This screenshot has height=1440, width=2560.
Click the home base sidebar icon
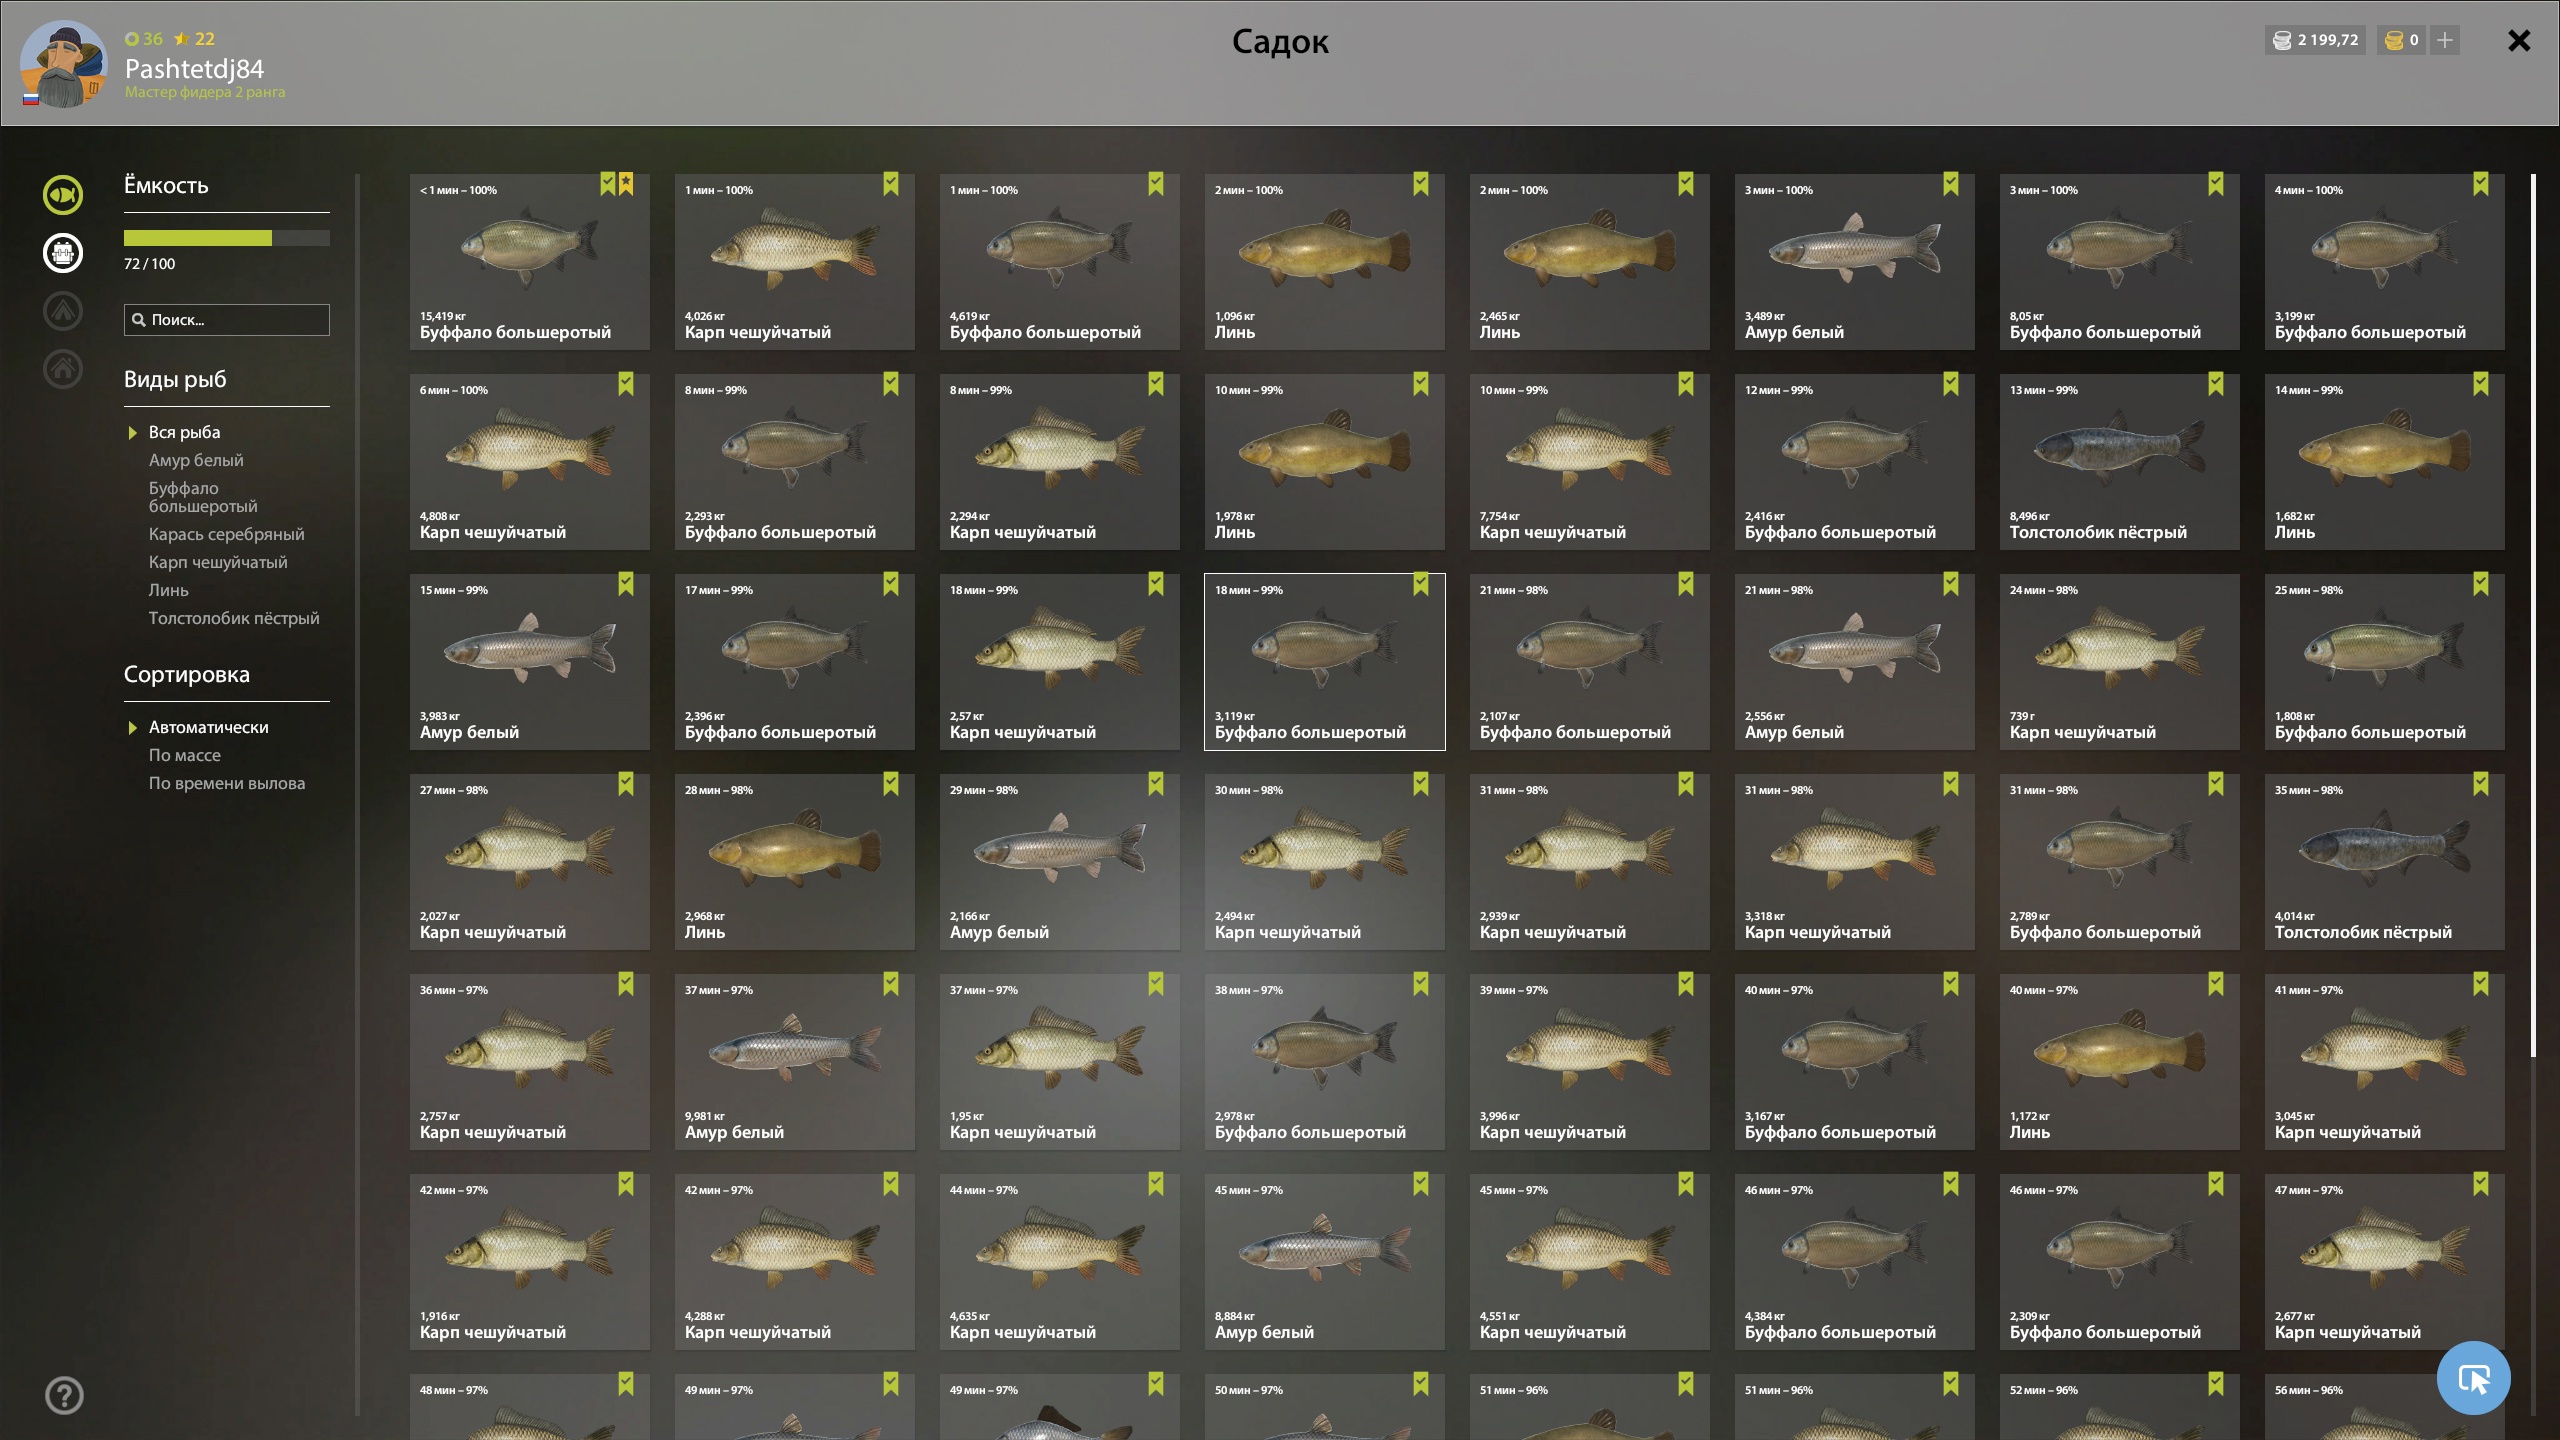pos(63,369)
